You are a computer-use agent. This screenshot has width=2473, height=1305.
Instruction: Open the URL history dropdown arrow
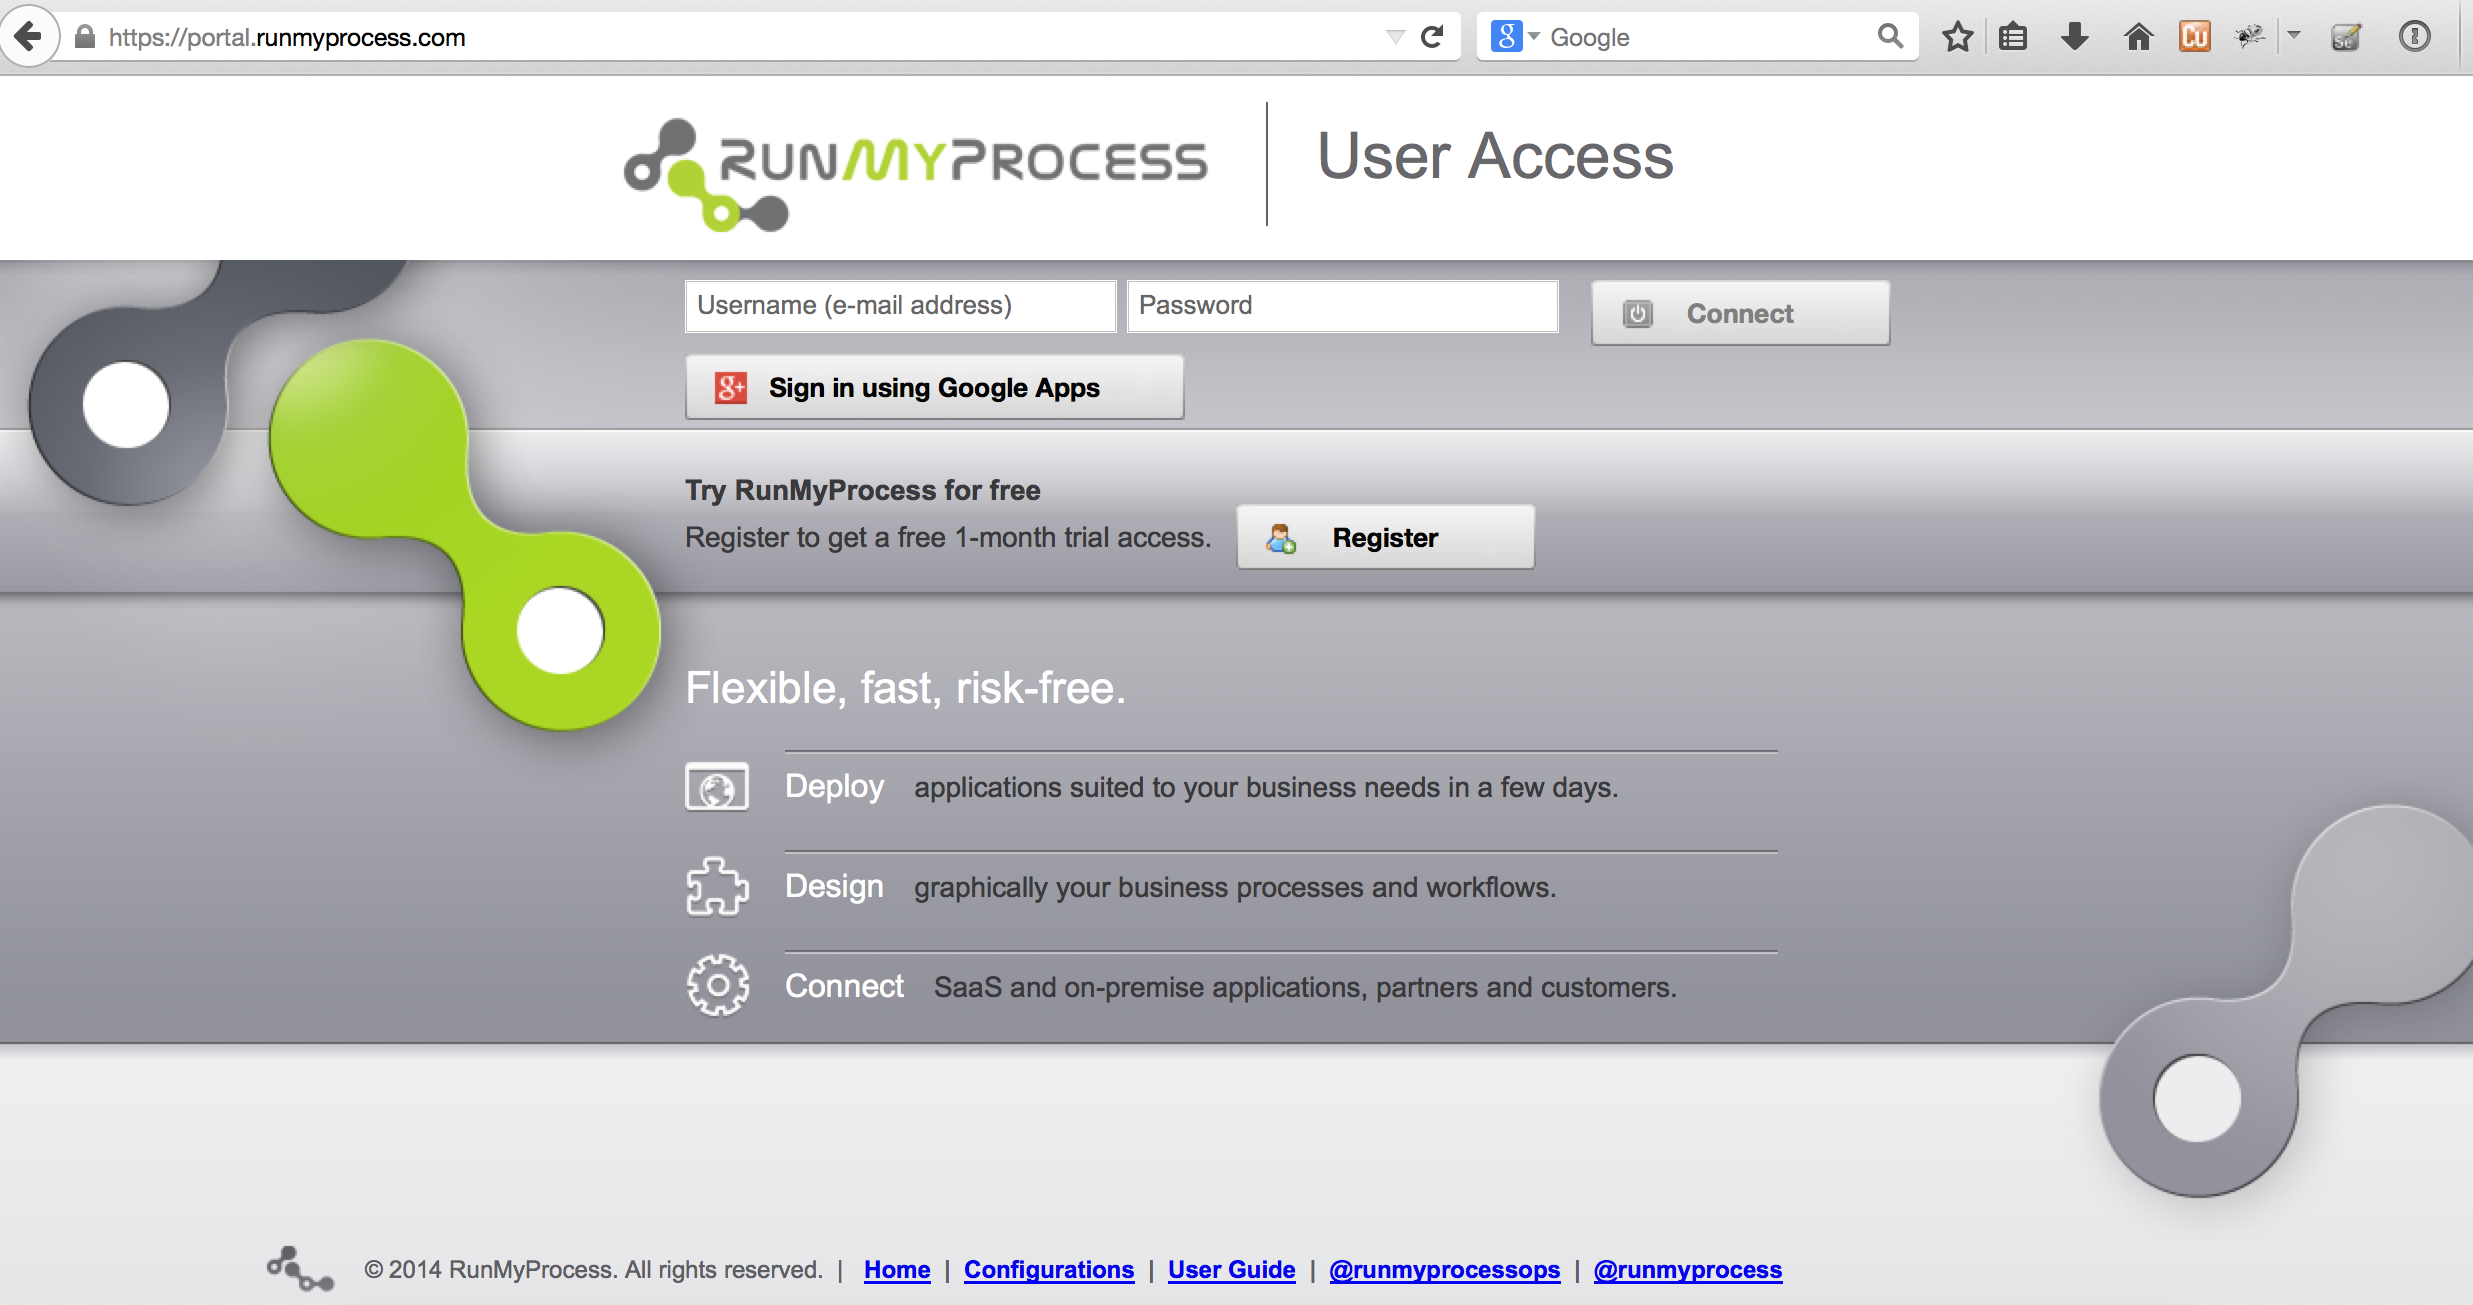1395,37
